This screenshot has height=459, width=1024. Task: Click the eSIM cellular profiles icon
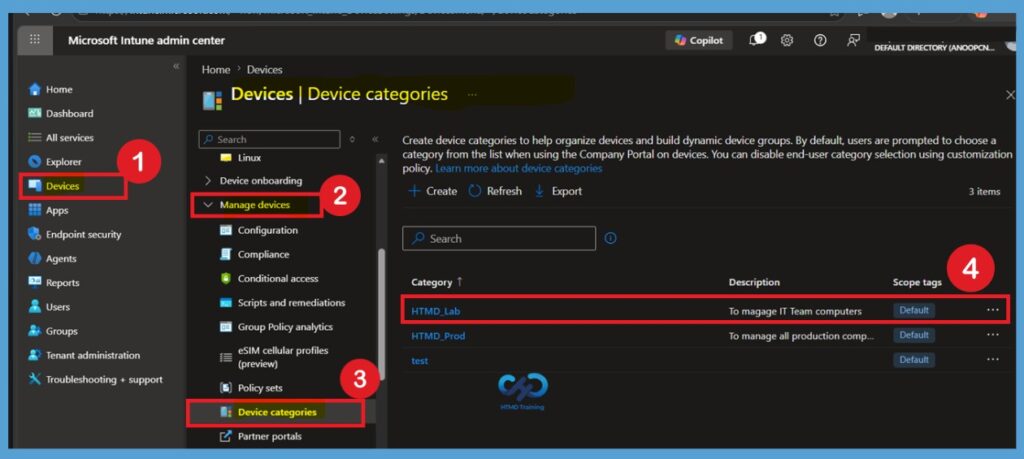(x=226, y=357)
